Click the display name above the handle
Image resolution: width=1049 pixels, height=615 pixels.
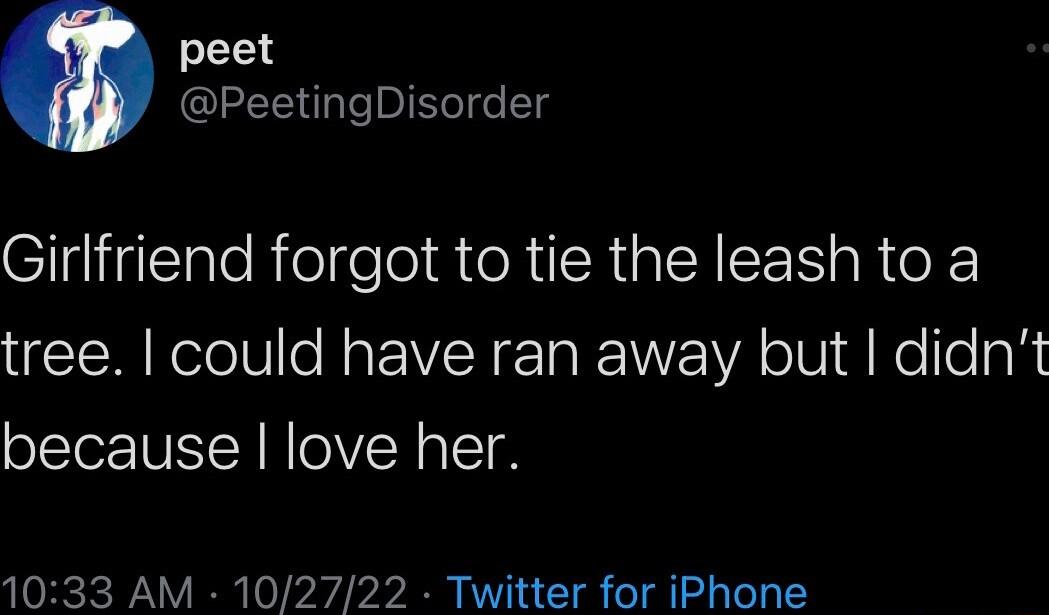225,48
